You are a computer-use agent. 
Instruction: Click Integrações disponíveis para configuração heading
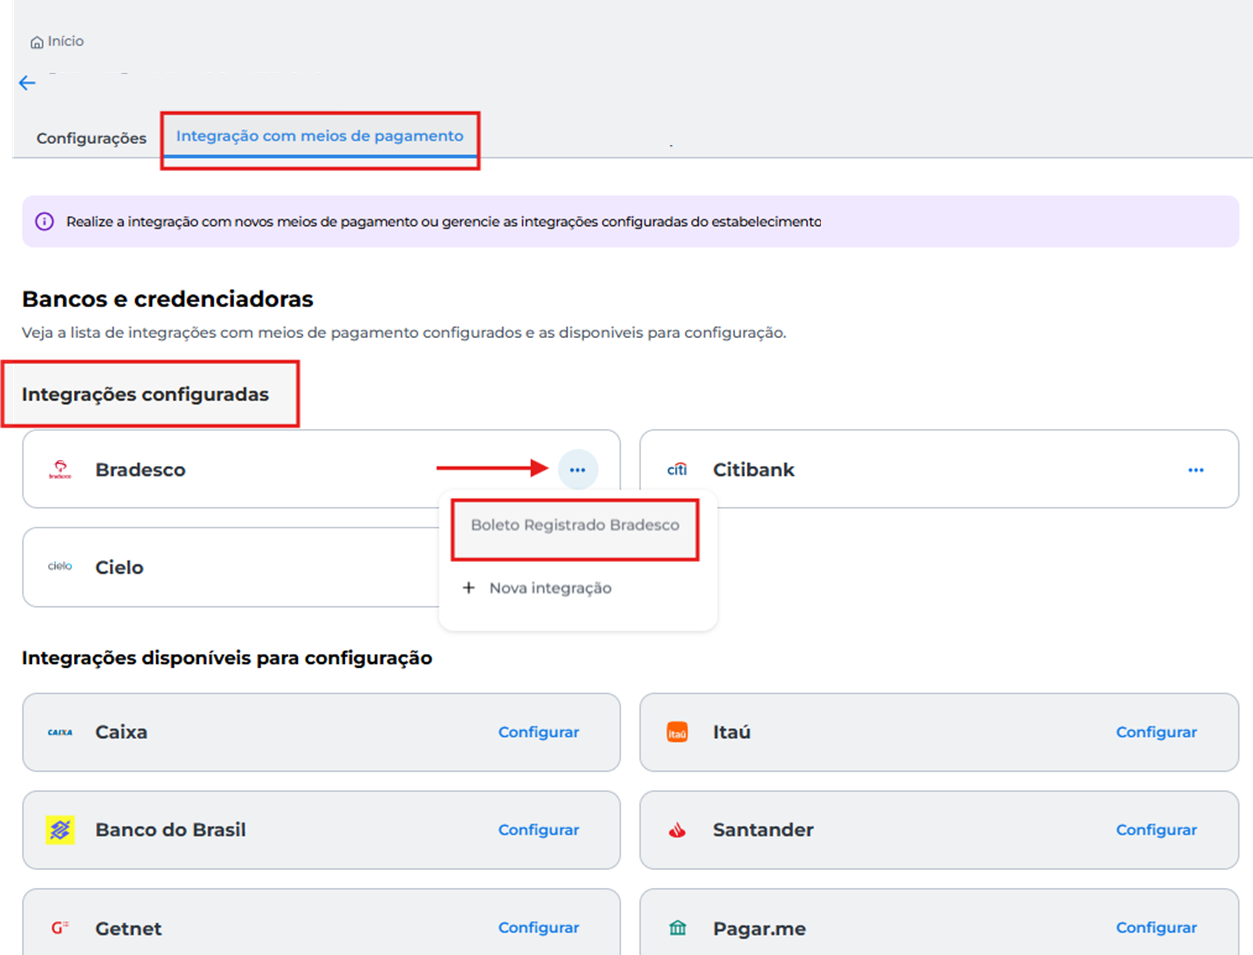pyautogui.click(x=227, y=658)
